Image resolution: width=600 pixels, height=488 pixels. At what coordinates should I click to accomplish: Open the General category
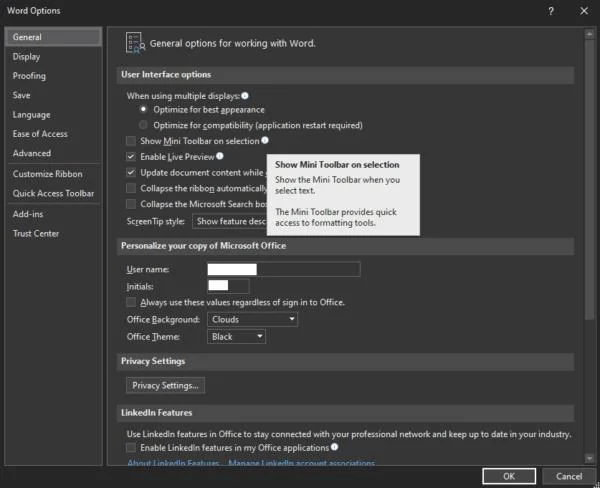[x=53, y=37]
